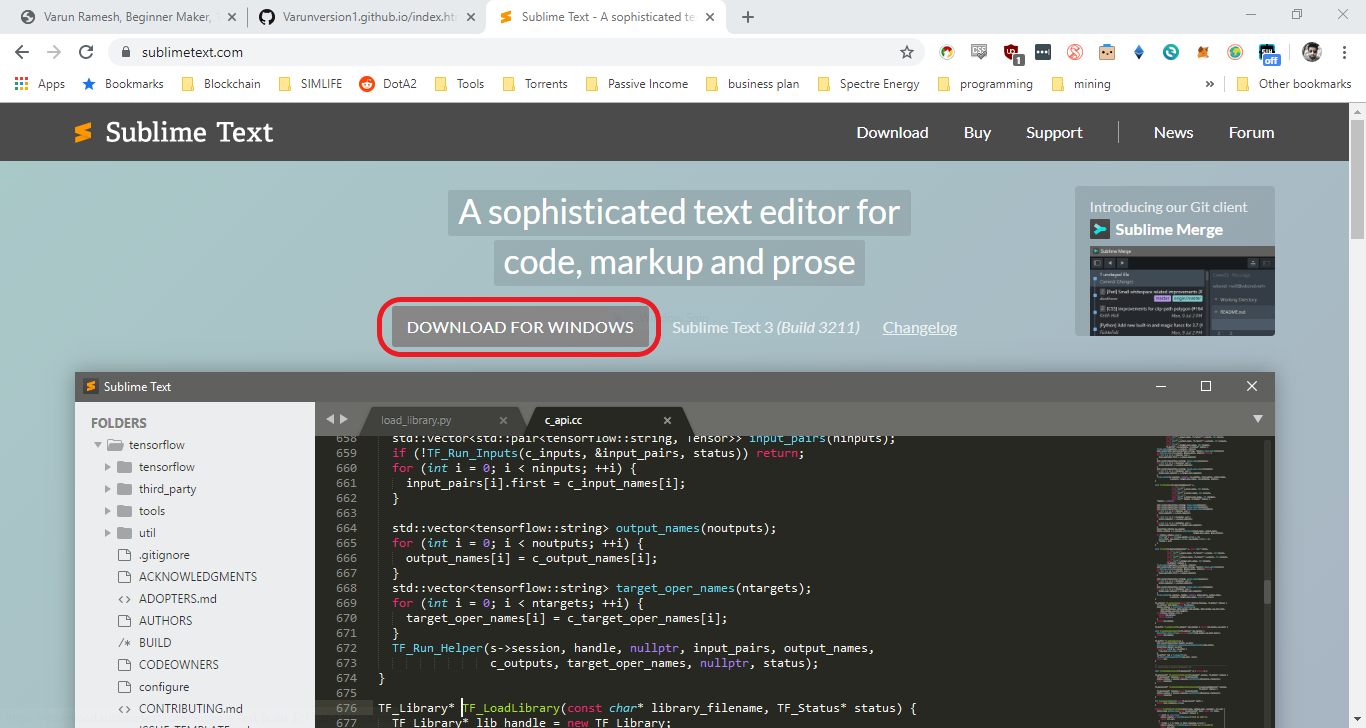Image resolution: width=1366 pixels, height=728 pixels.
Task: Expand the tools folder
Action: point(108,511)
